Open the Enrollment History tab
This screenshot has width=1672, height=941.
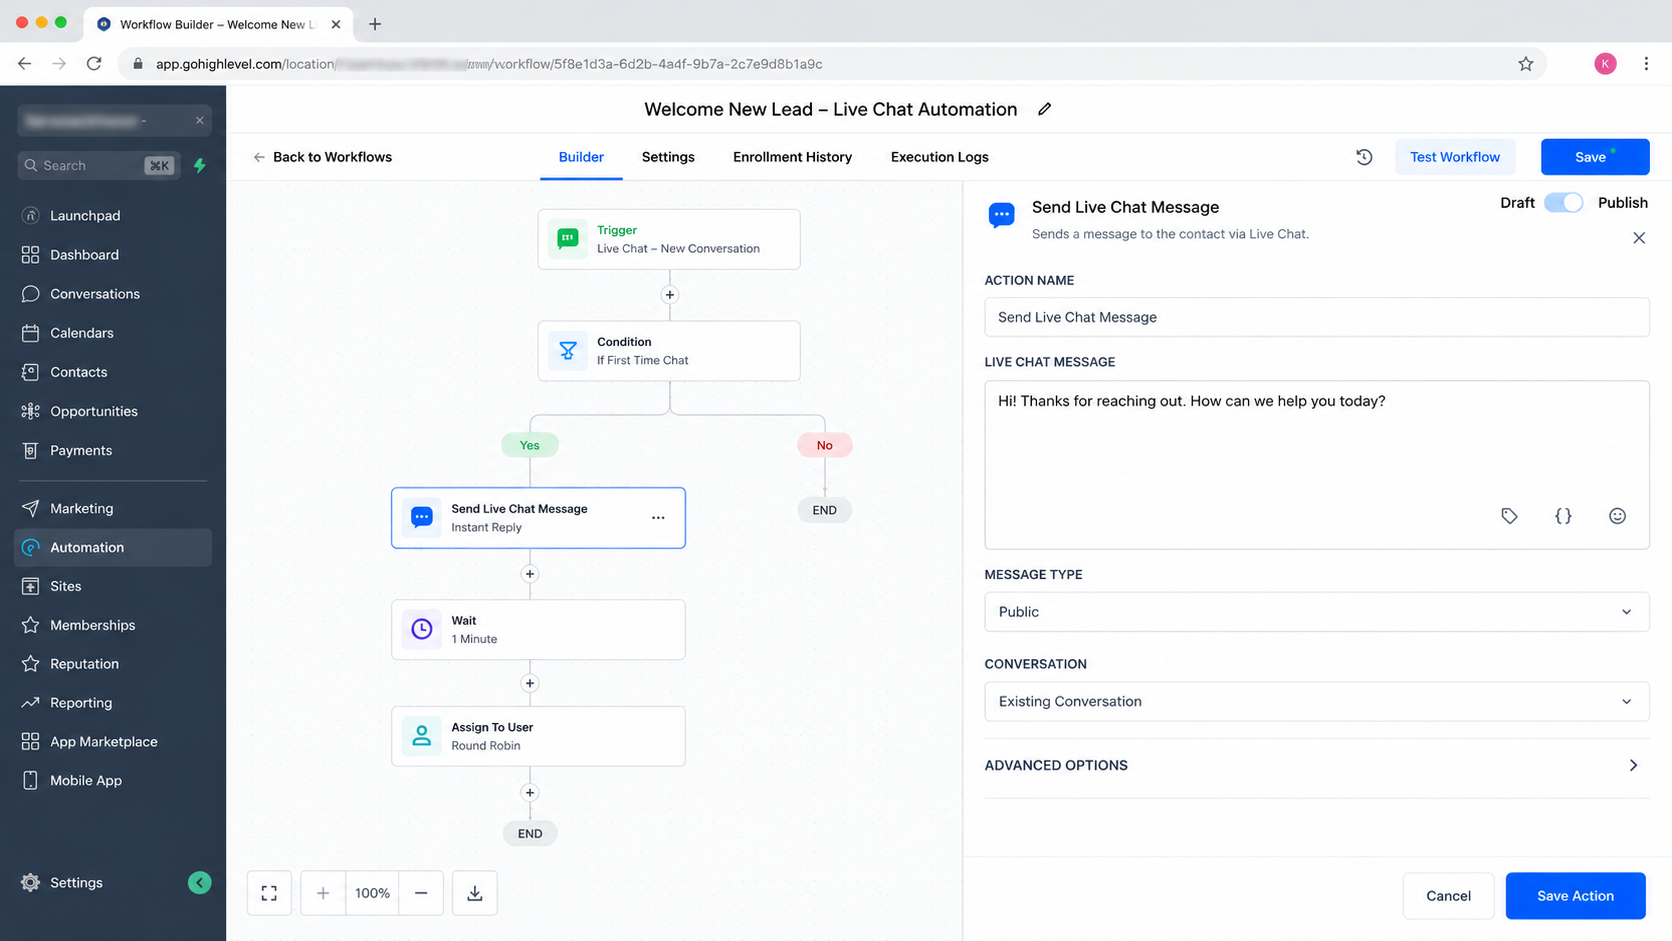pos(792,157)
